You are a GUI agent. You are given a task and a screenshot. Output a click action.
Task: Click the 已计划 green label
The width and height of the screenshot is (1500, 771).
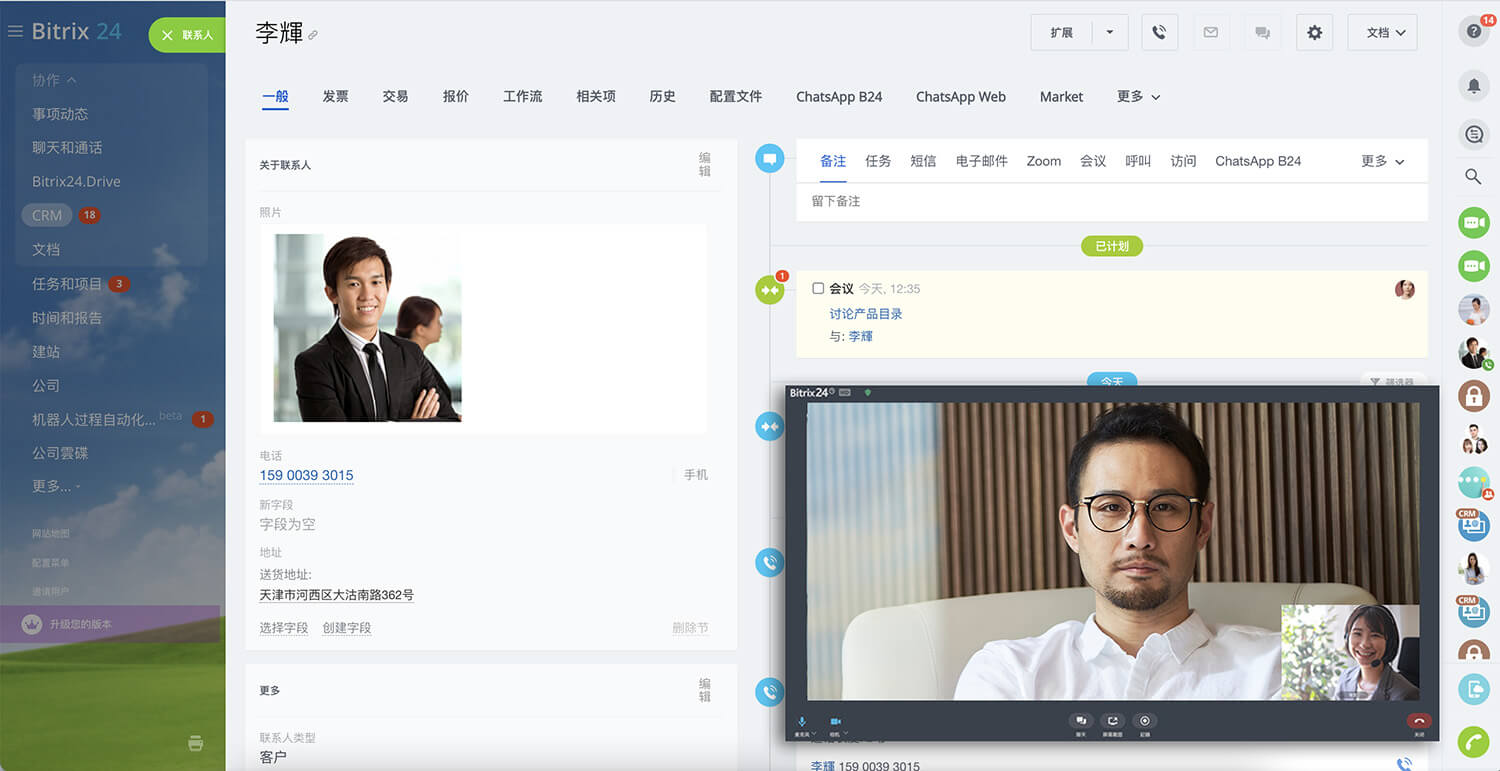[1112, 246]
